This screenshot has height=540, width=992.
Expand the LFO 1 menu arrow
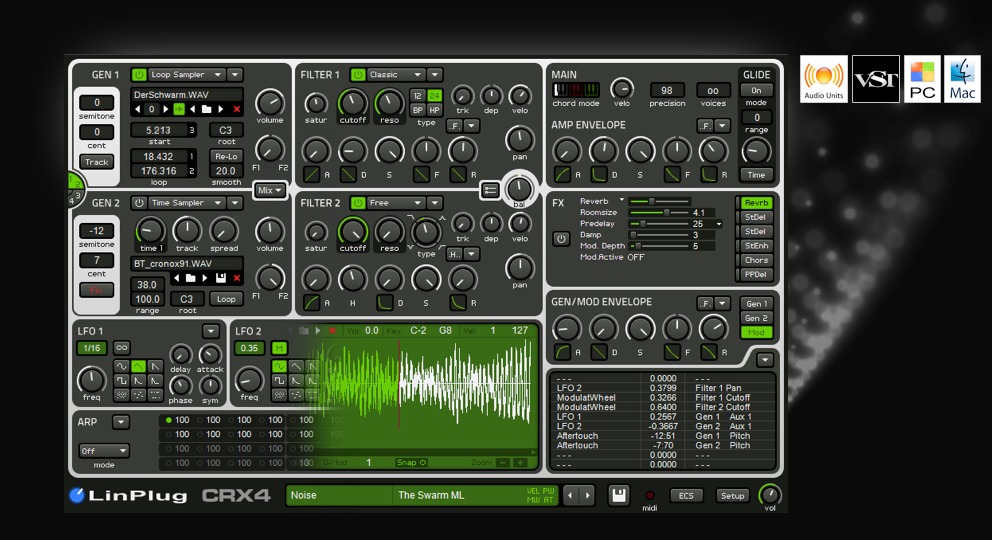point(211,331)
